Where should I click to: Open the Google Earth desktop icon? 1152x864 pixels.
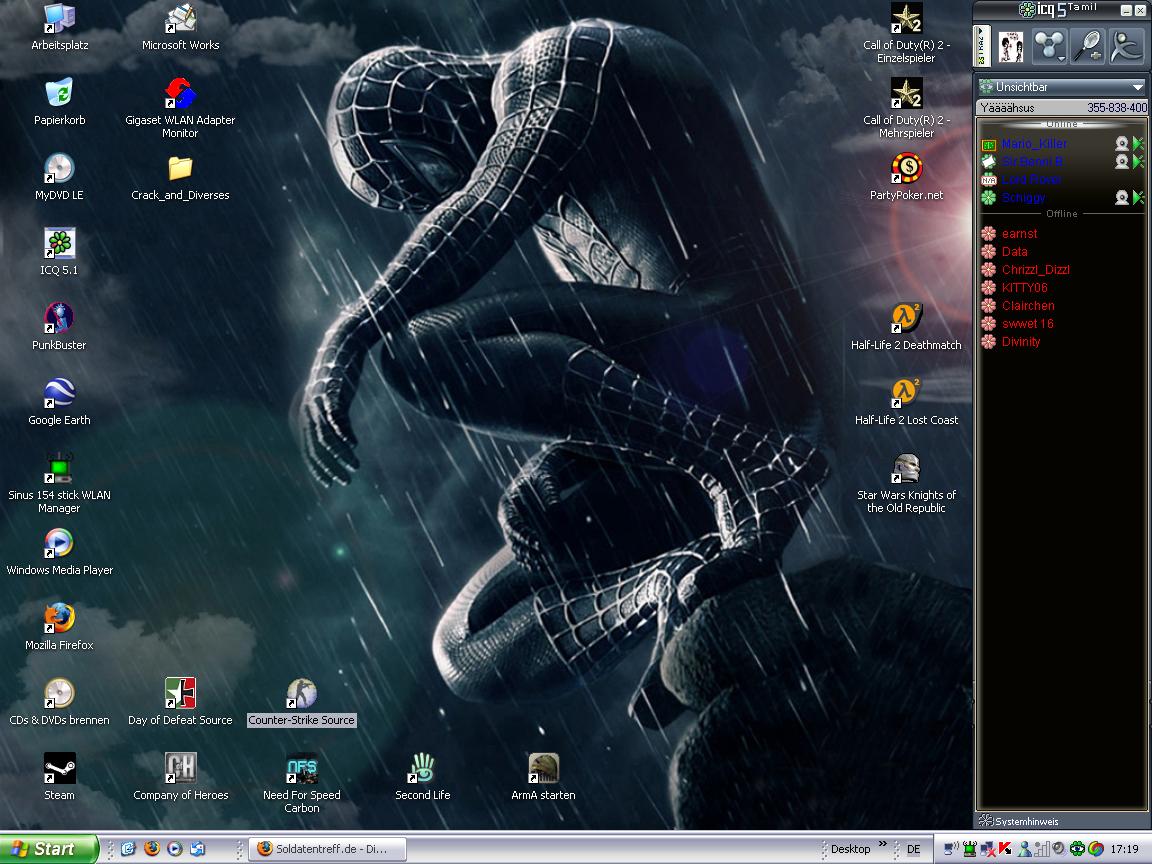[59, 395]
